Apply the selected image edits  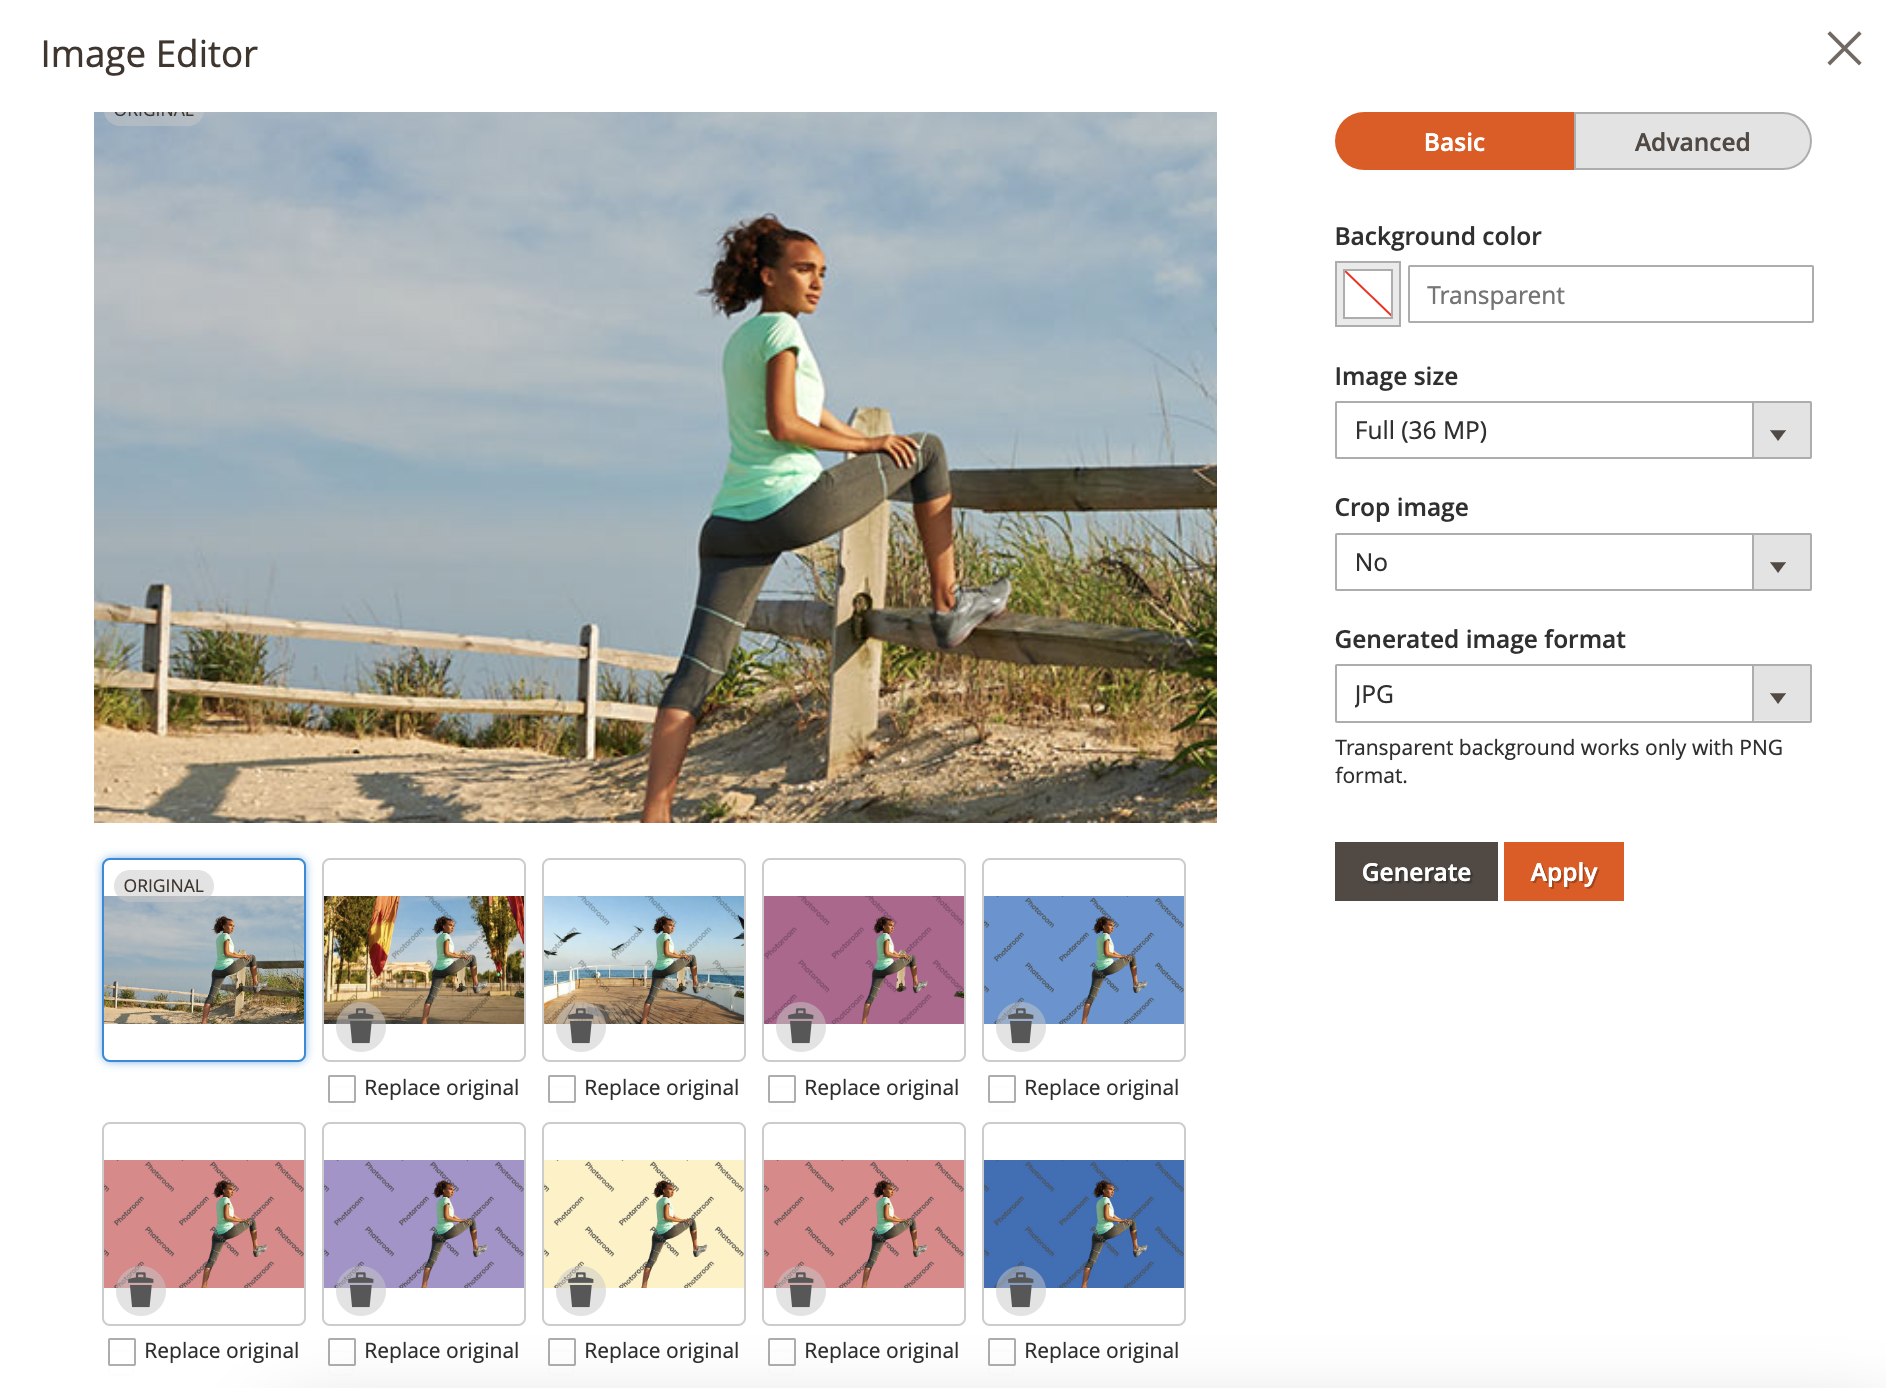1562,871
